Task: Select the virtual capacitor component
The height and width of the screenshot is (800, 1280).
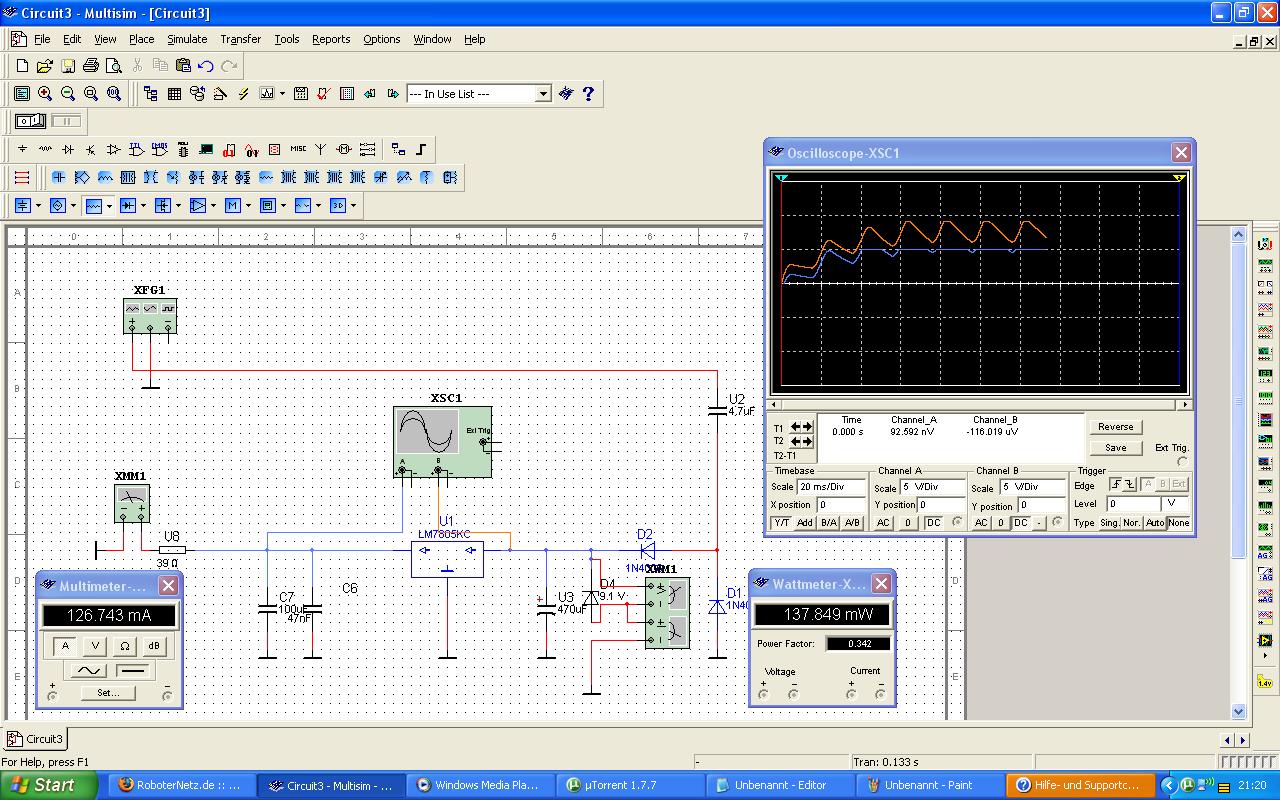Action: click(58, 177)
